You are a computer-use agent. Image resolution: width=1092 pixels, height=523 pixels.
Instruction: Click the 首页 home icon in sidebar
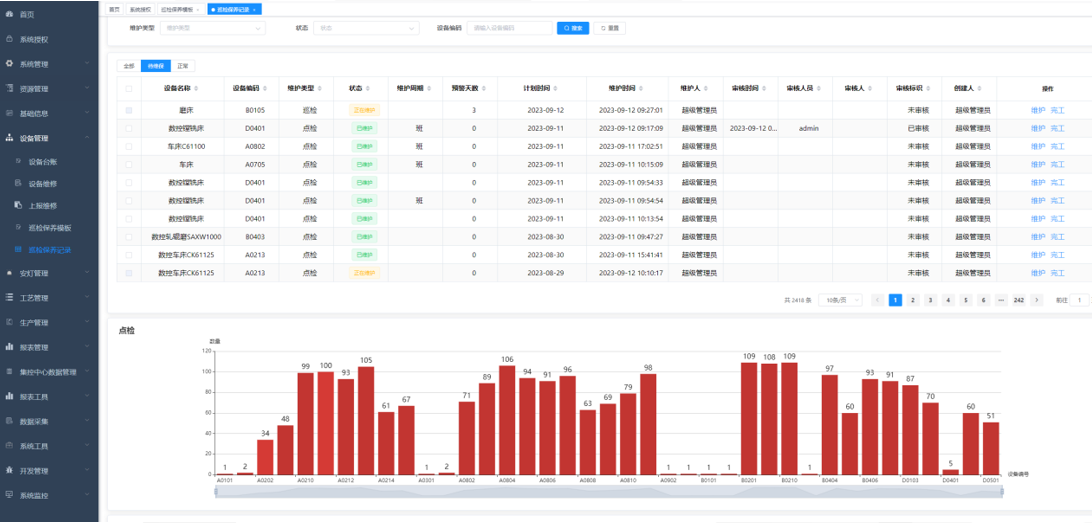(10, 15)
